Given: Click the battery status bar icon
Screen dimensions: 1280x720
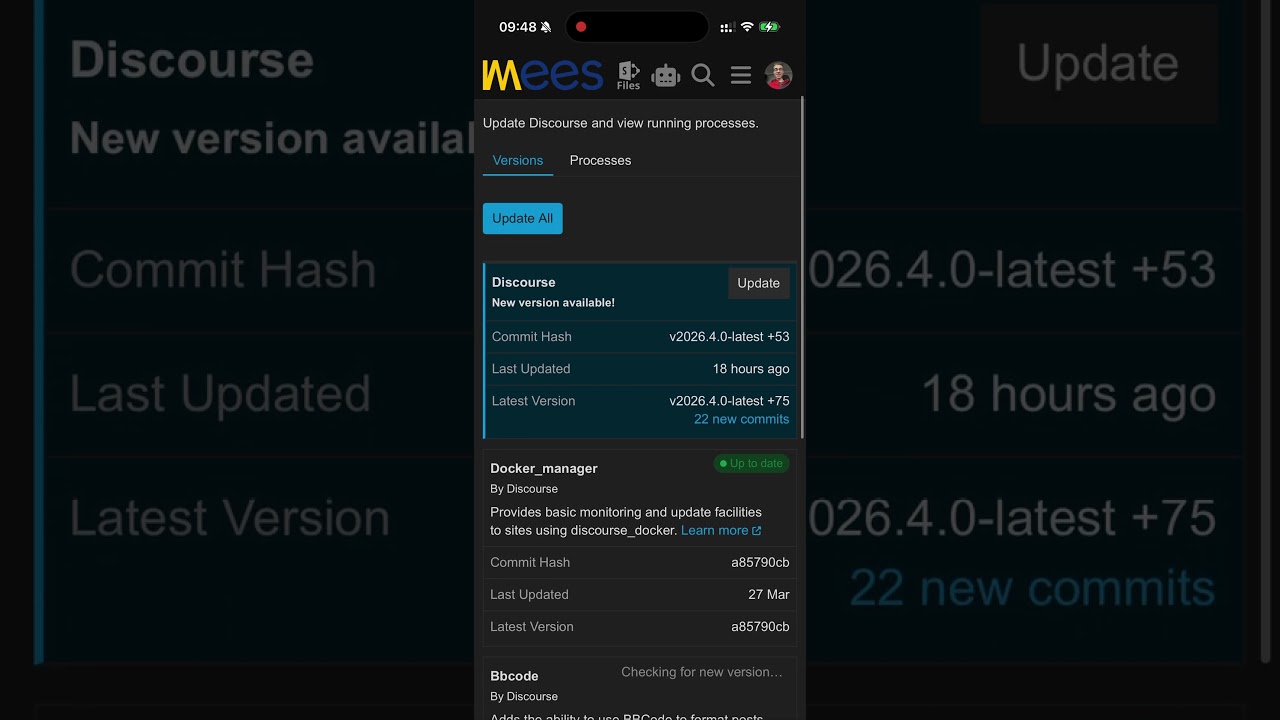Looking at the screenshot, I should tap(769, 27).
